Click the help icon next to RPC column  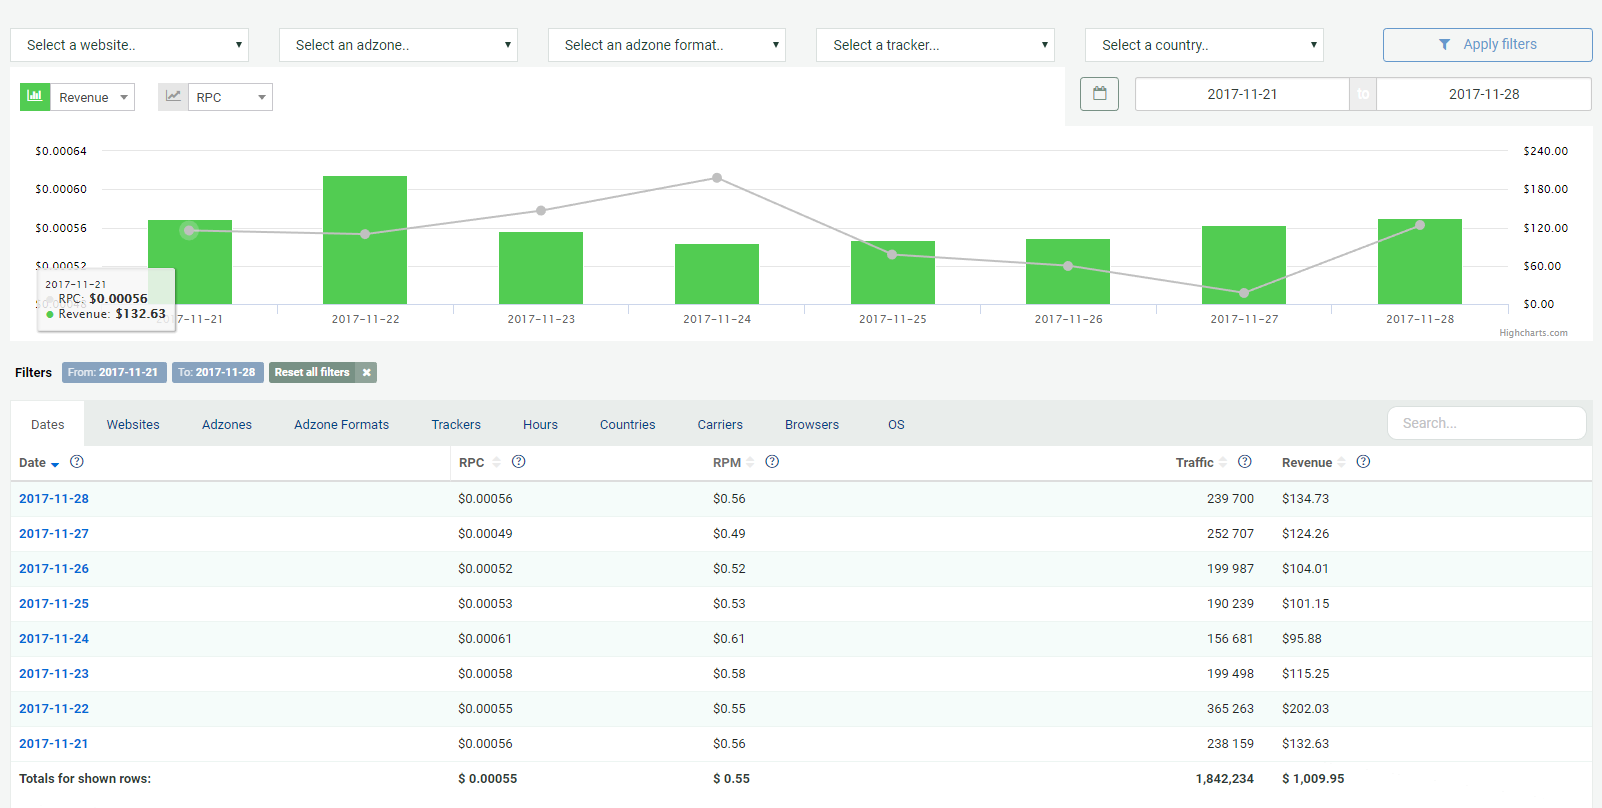coord(518,462)
